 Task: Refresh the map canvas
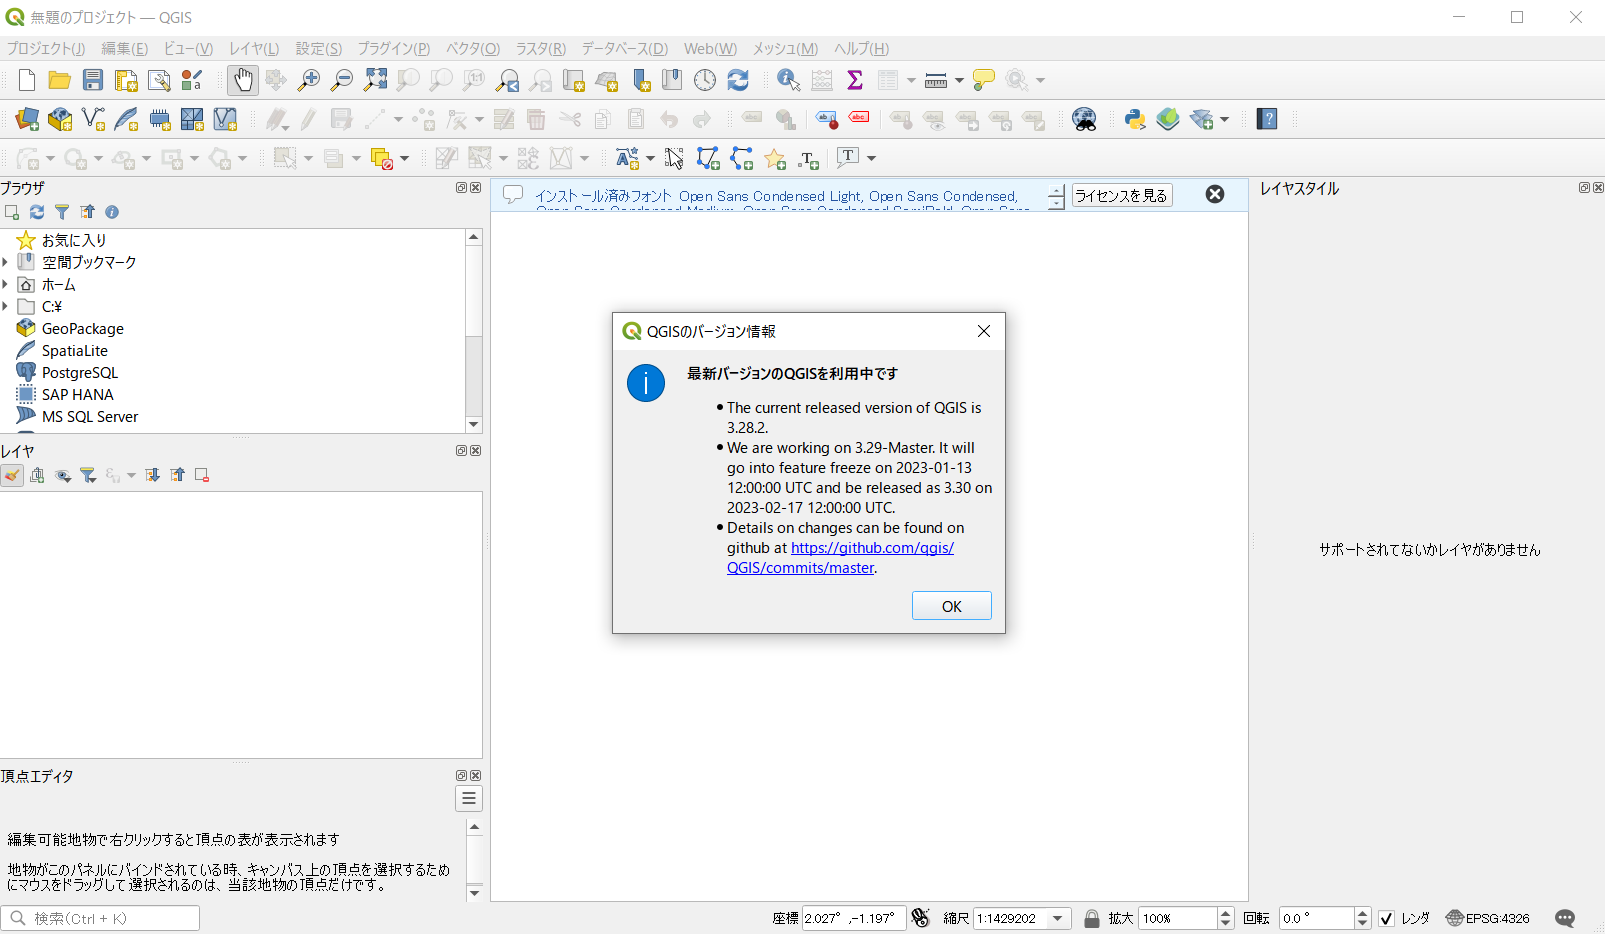click(x=738, y=80)
